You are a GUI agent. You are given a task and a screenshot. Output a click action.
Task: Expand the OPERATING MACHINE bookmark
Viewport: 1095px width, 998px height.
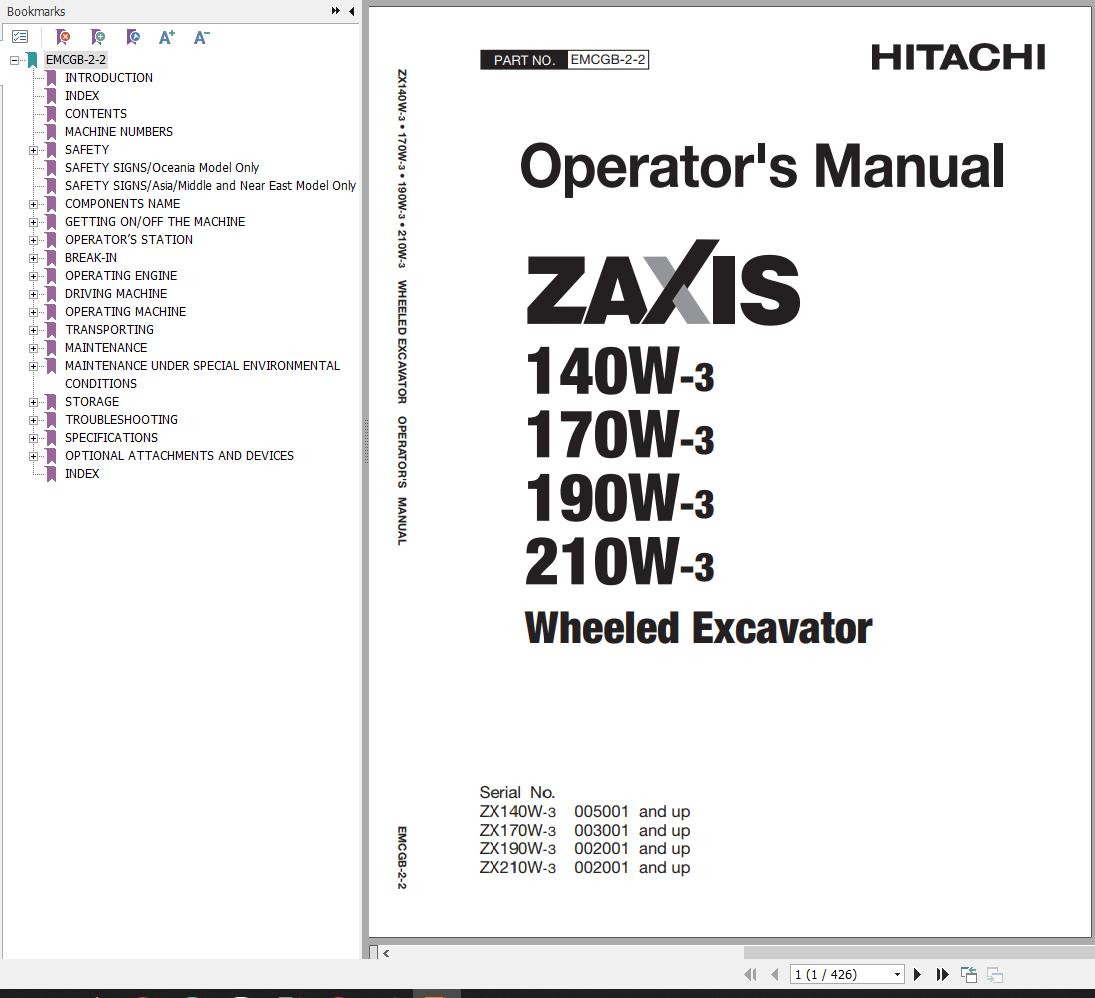click(x=33, y=312)
